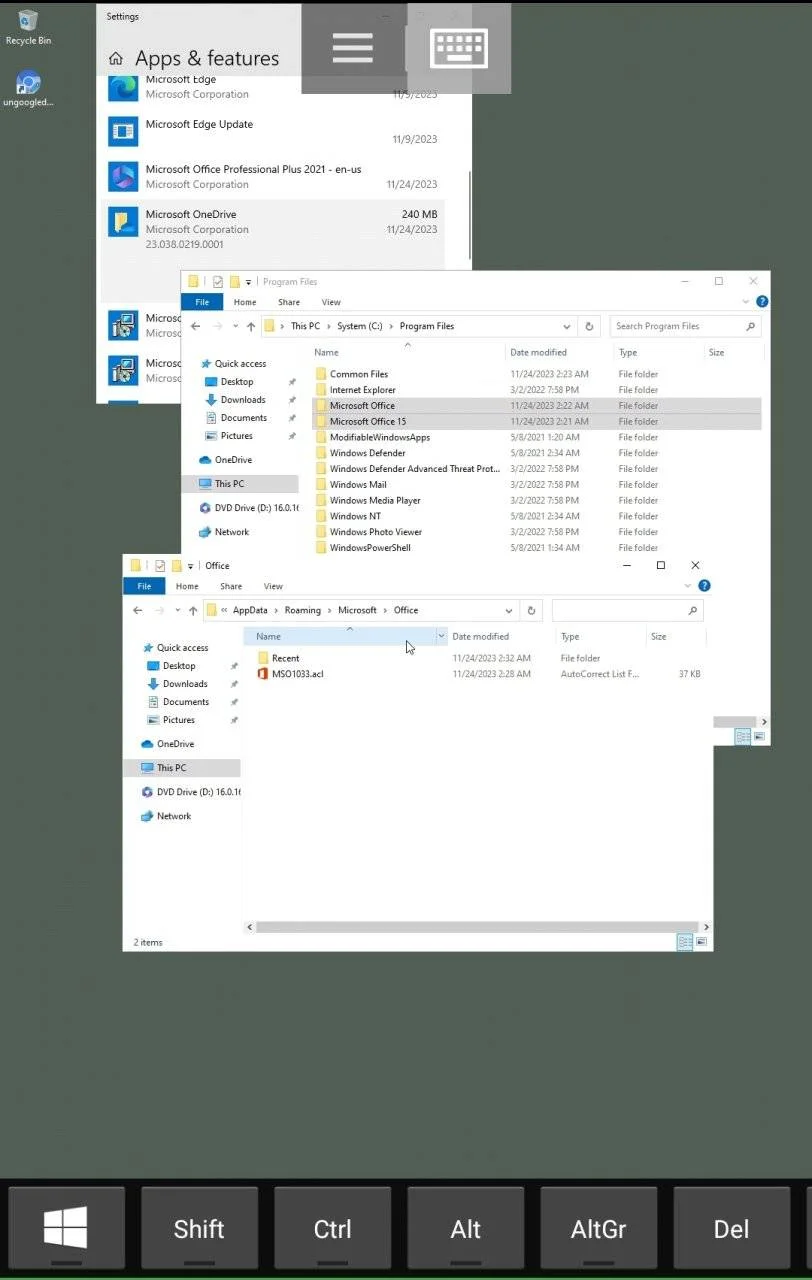Open File tab in Office window
Screen dimensions: 812x1280
pos(144,586)
